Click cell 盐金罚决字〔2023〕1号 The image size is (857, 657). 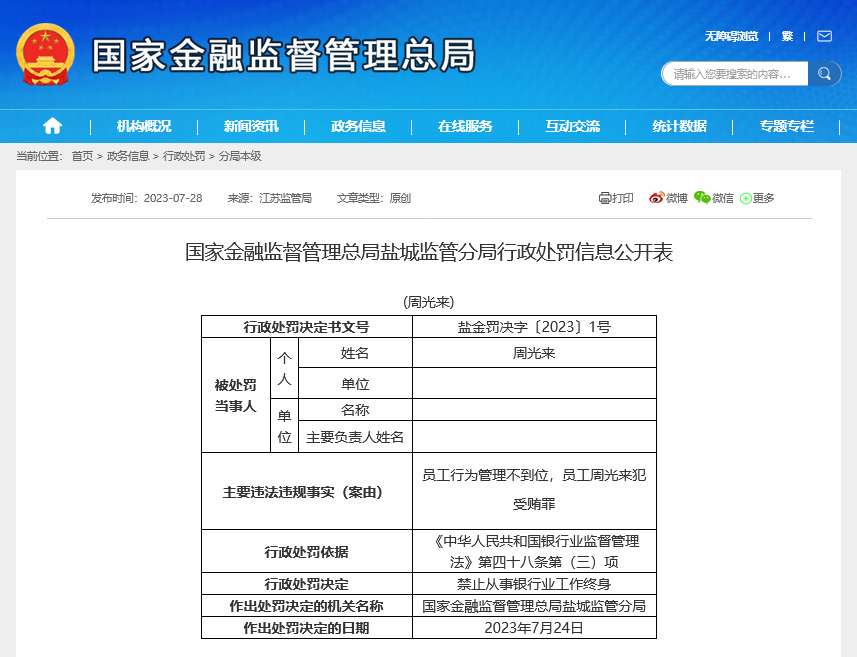(534, 327)
